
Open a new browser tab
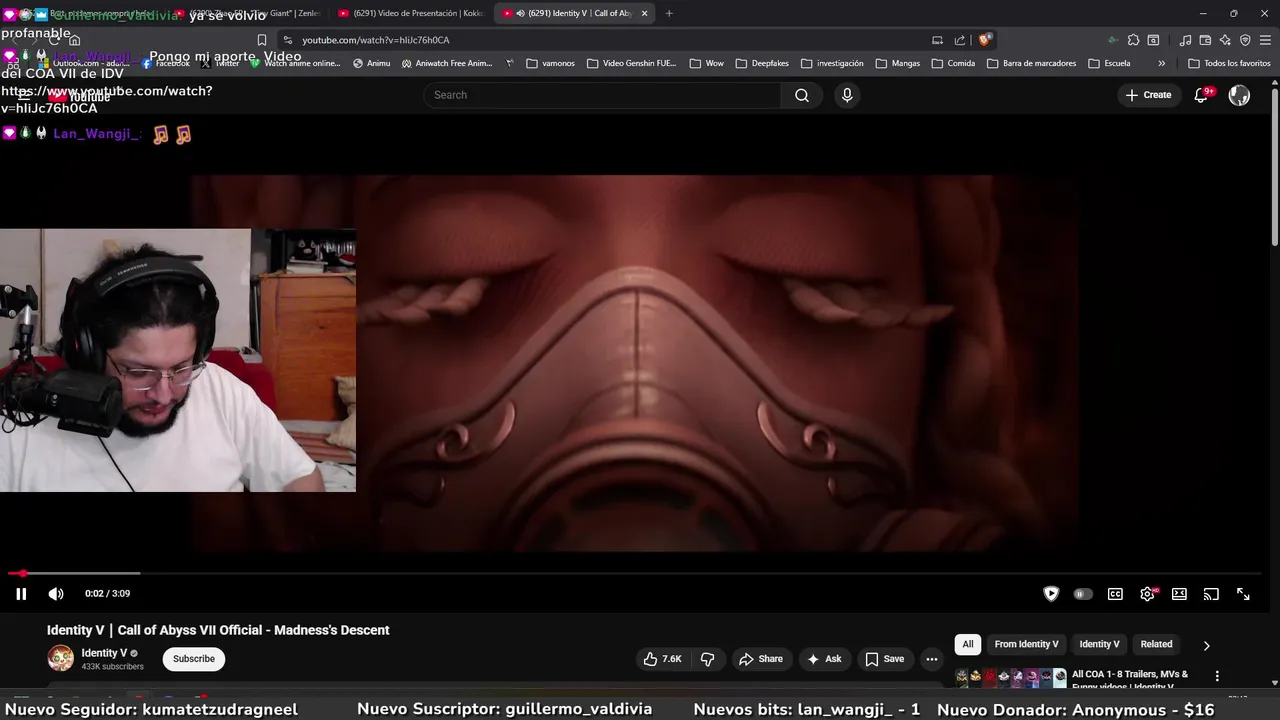point(669,13)
